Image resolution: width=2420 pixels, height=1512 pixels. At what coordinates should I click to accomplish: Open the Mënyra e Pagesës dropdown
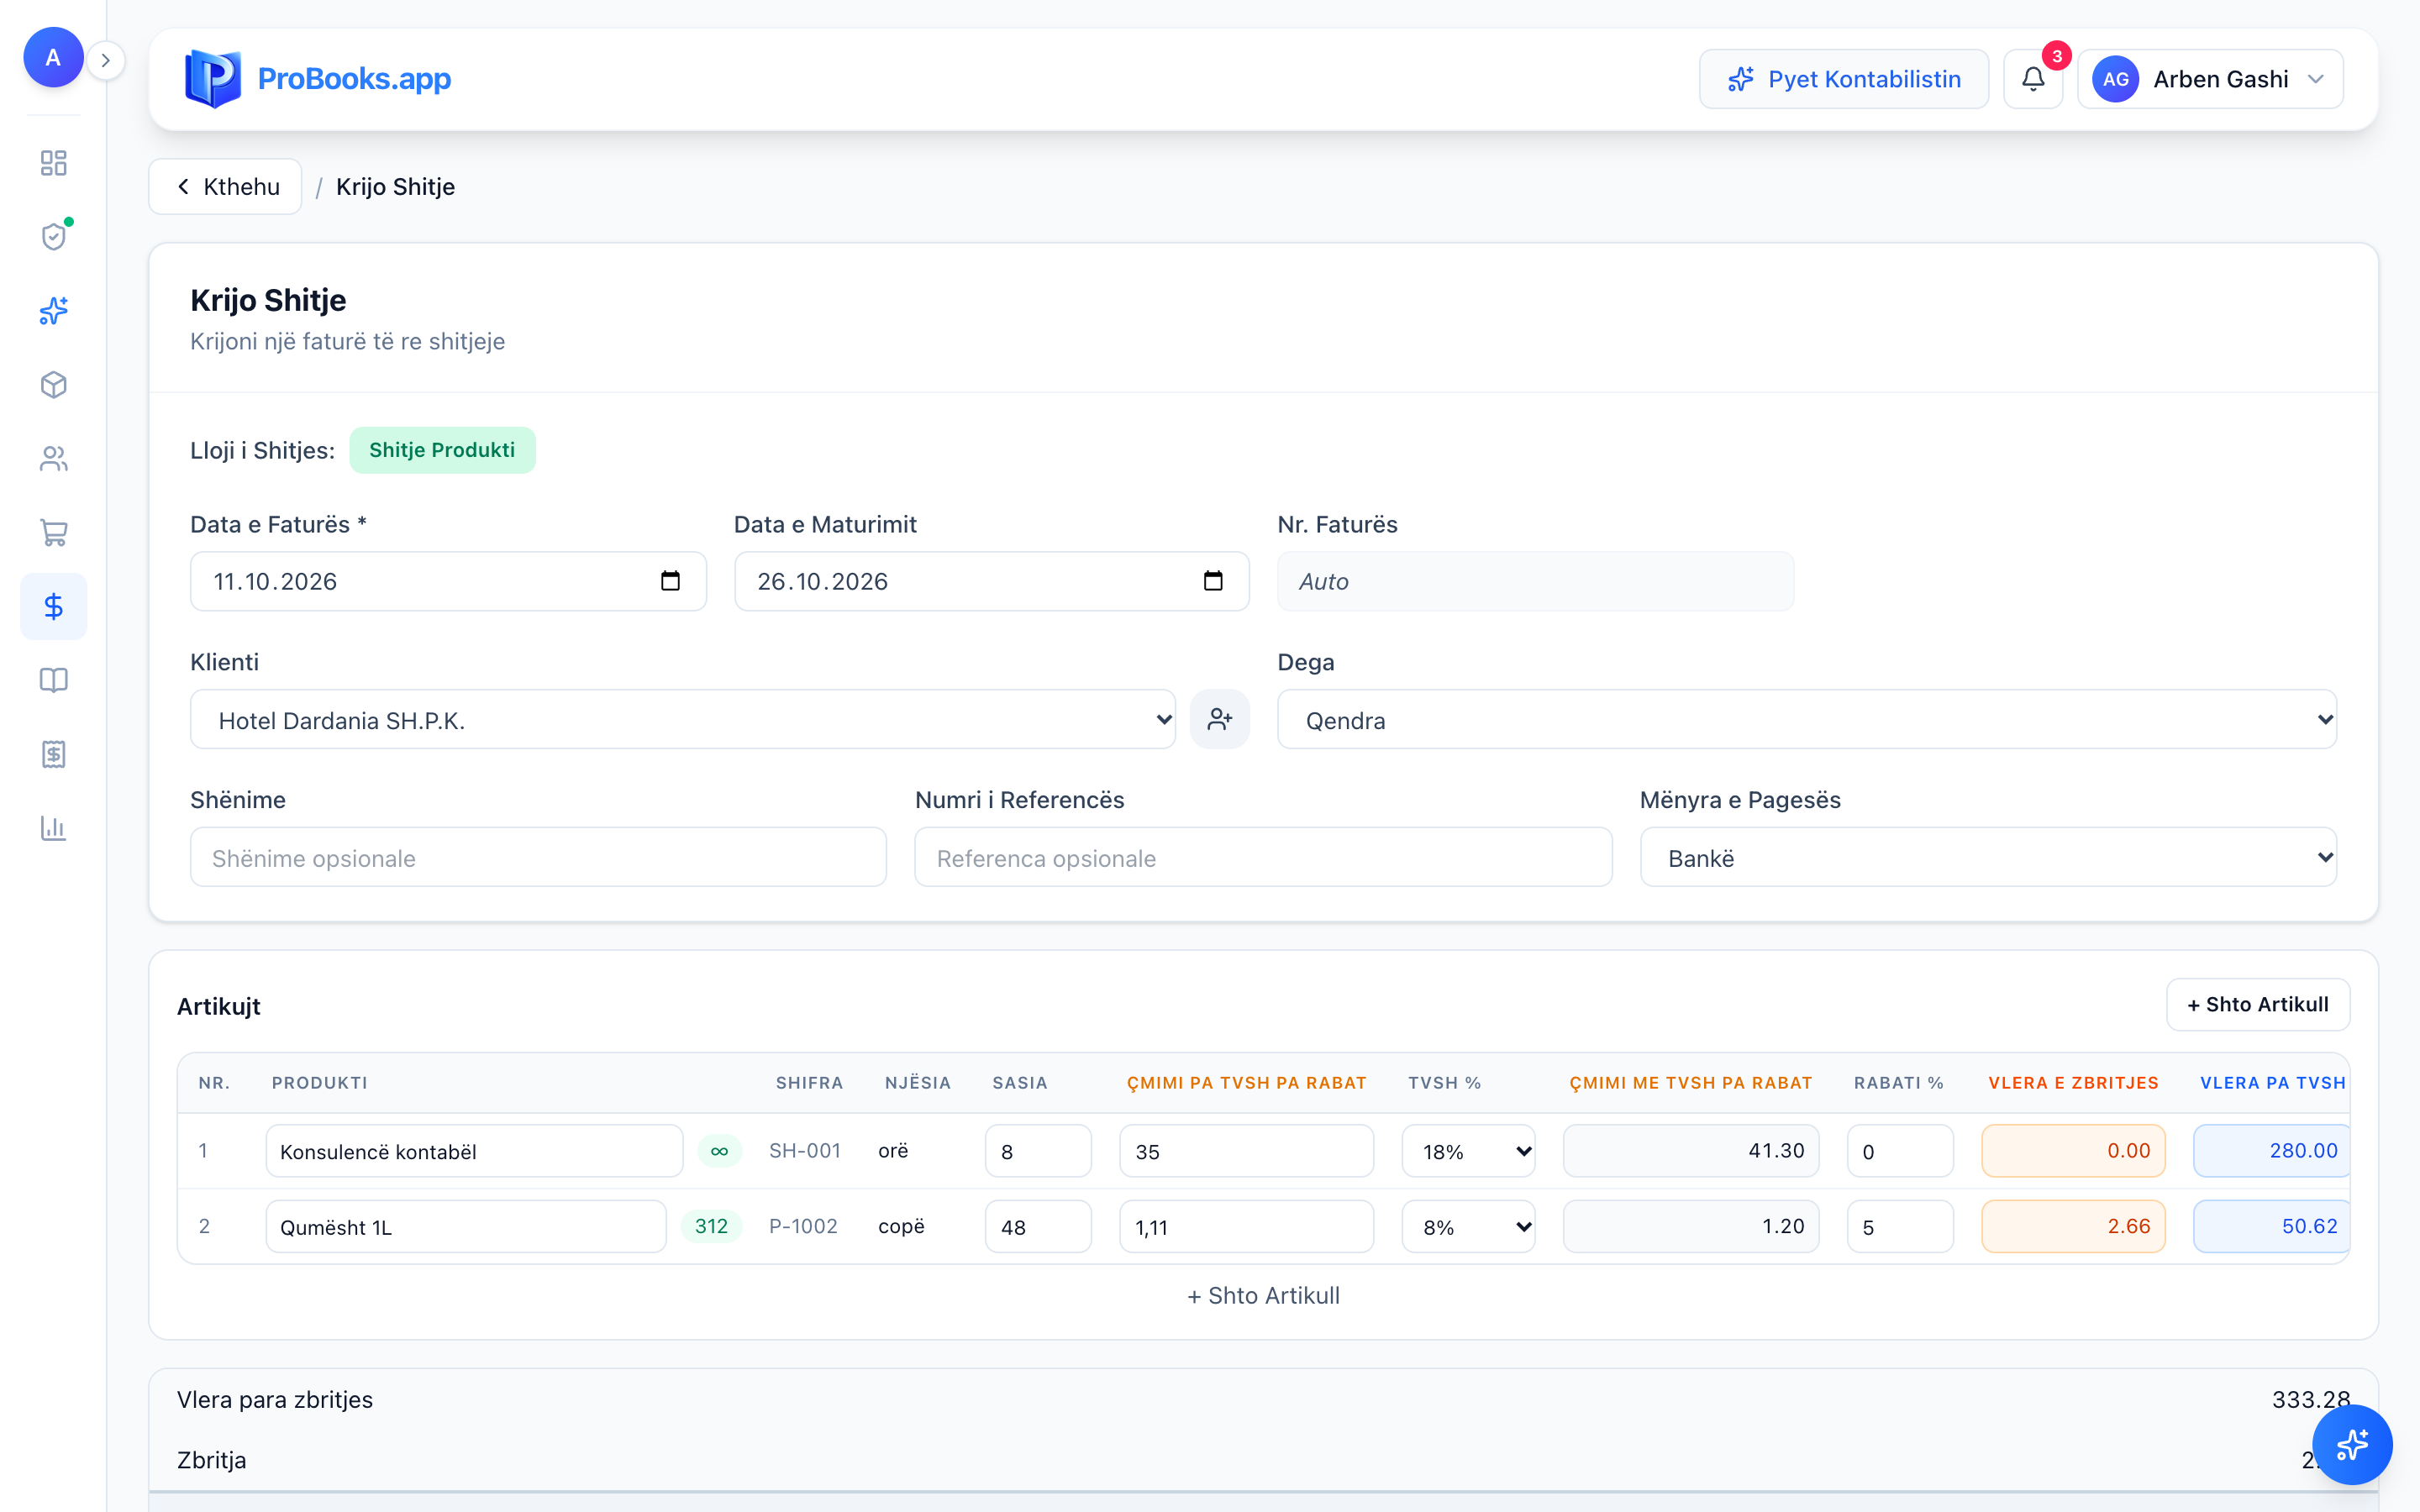coord(1988,857)
